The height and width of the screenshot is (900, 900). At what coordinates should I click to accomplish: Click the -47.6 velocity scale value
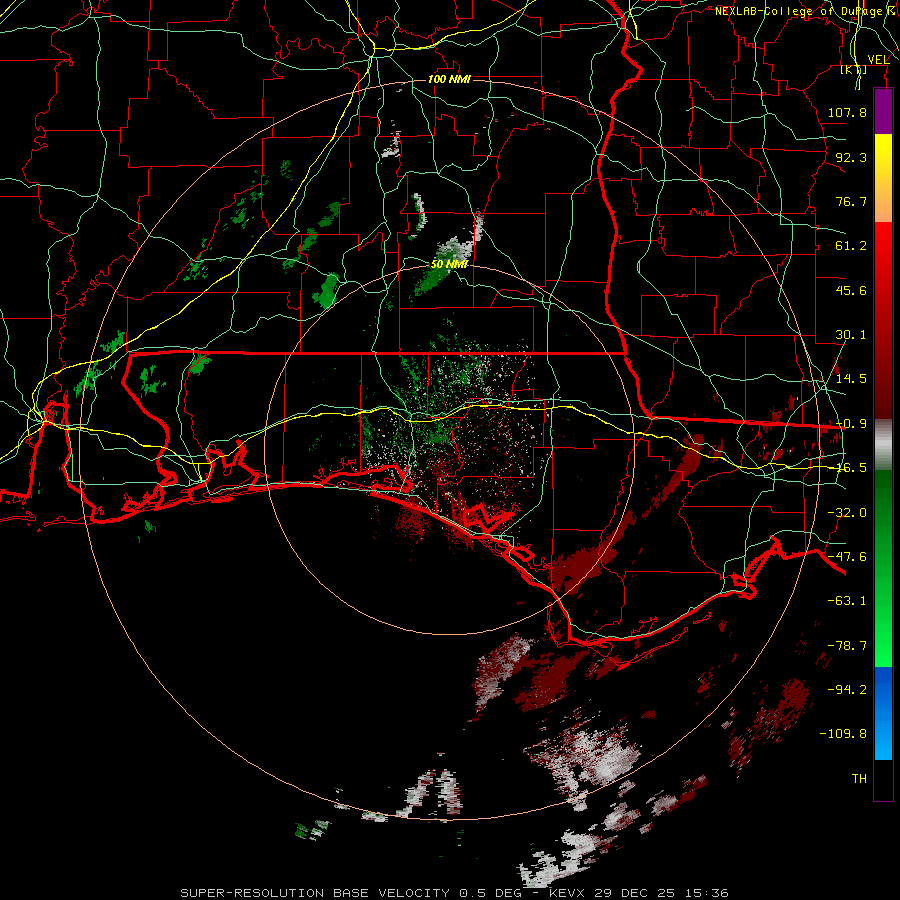click(847, 557)
